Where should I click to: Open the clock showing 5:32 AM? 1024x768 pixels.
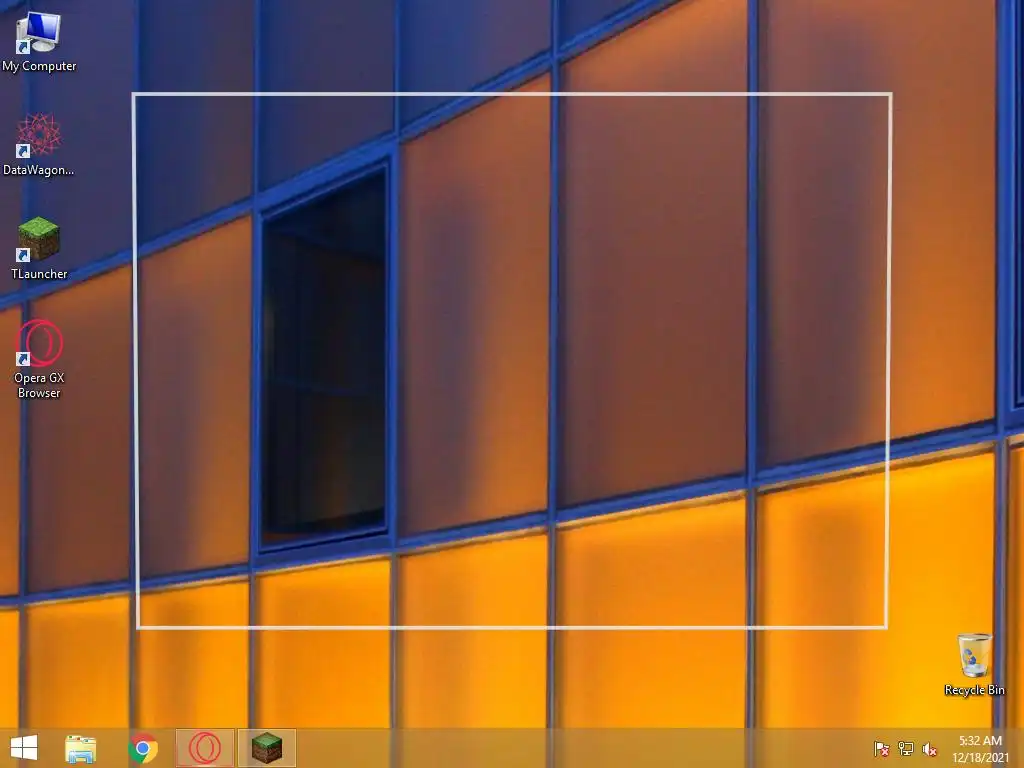(980, 741)
